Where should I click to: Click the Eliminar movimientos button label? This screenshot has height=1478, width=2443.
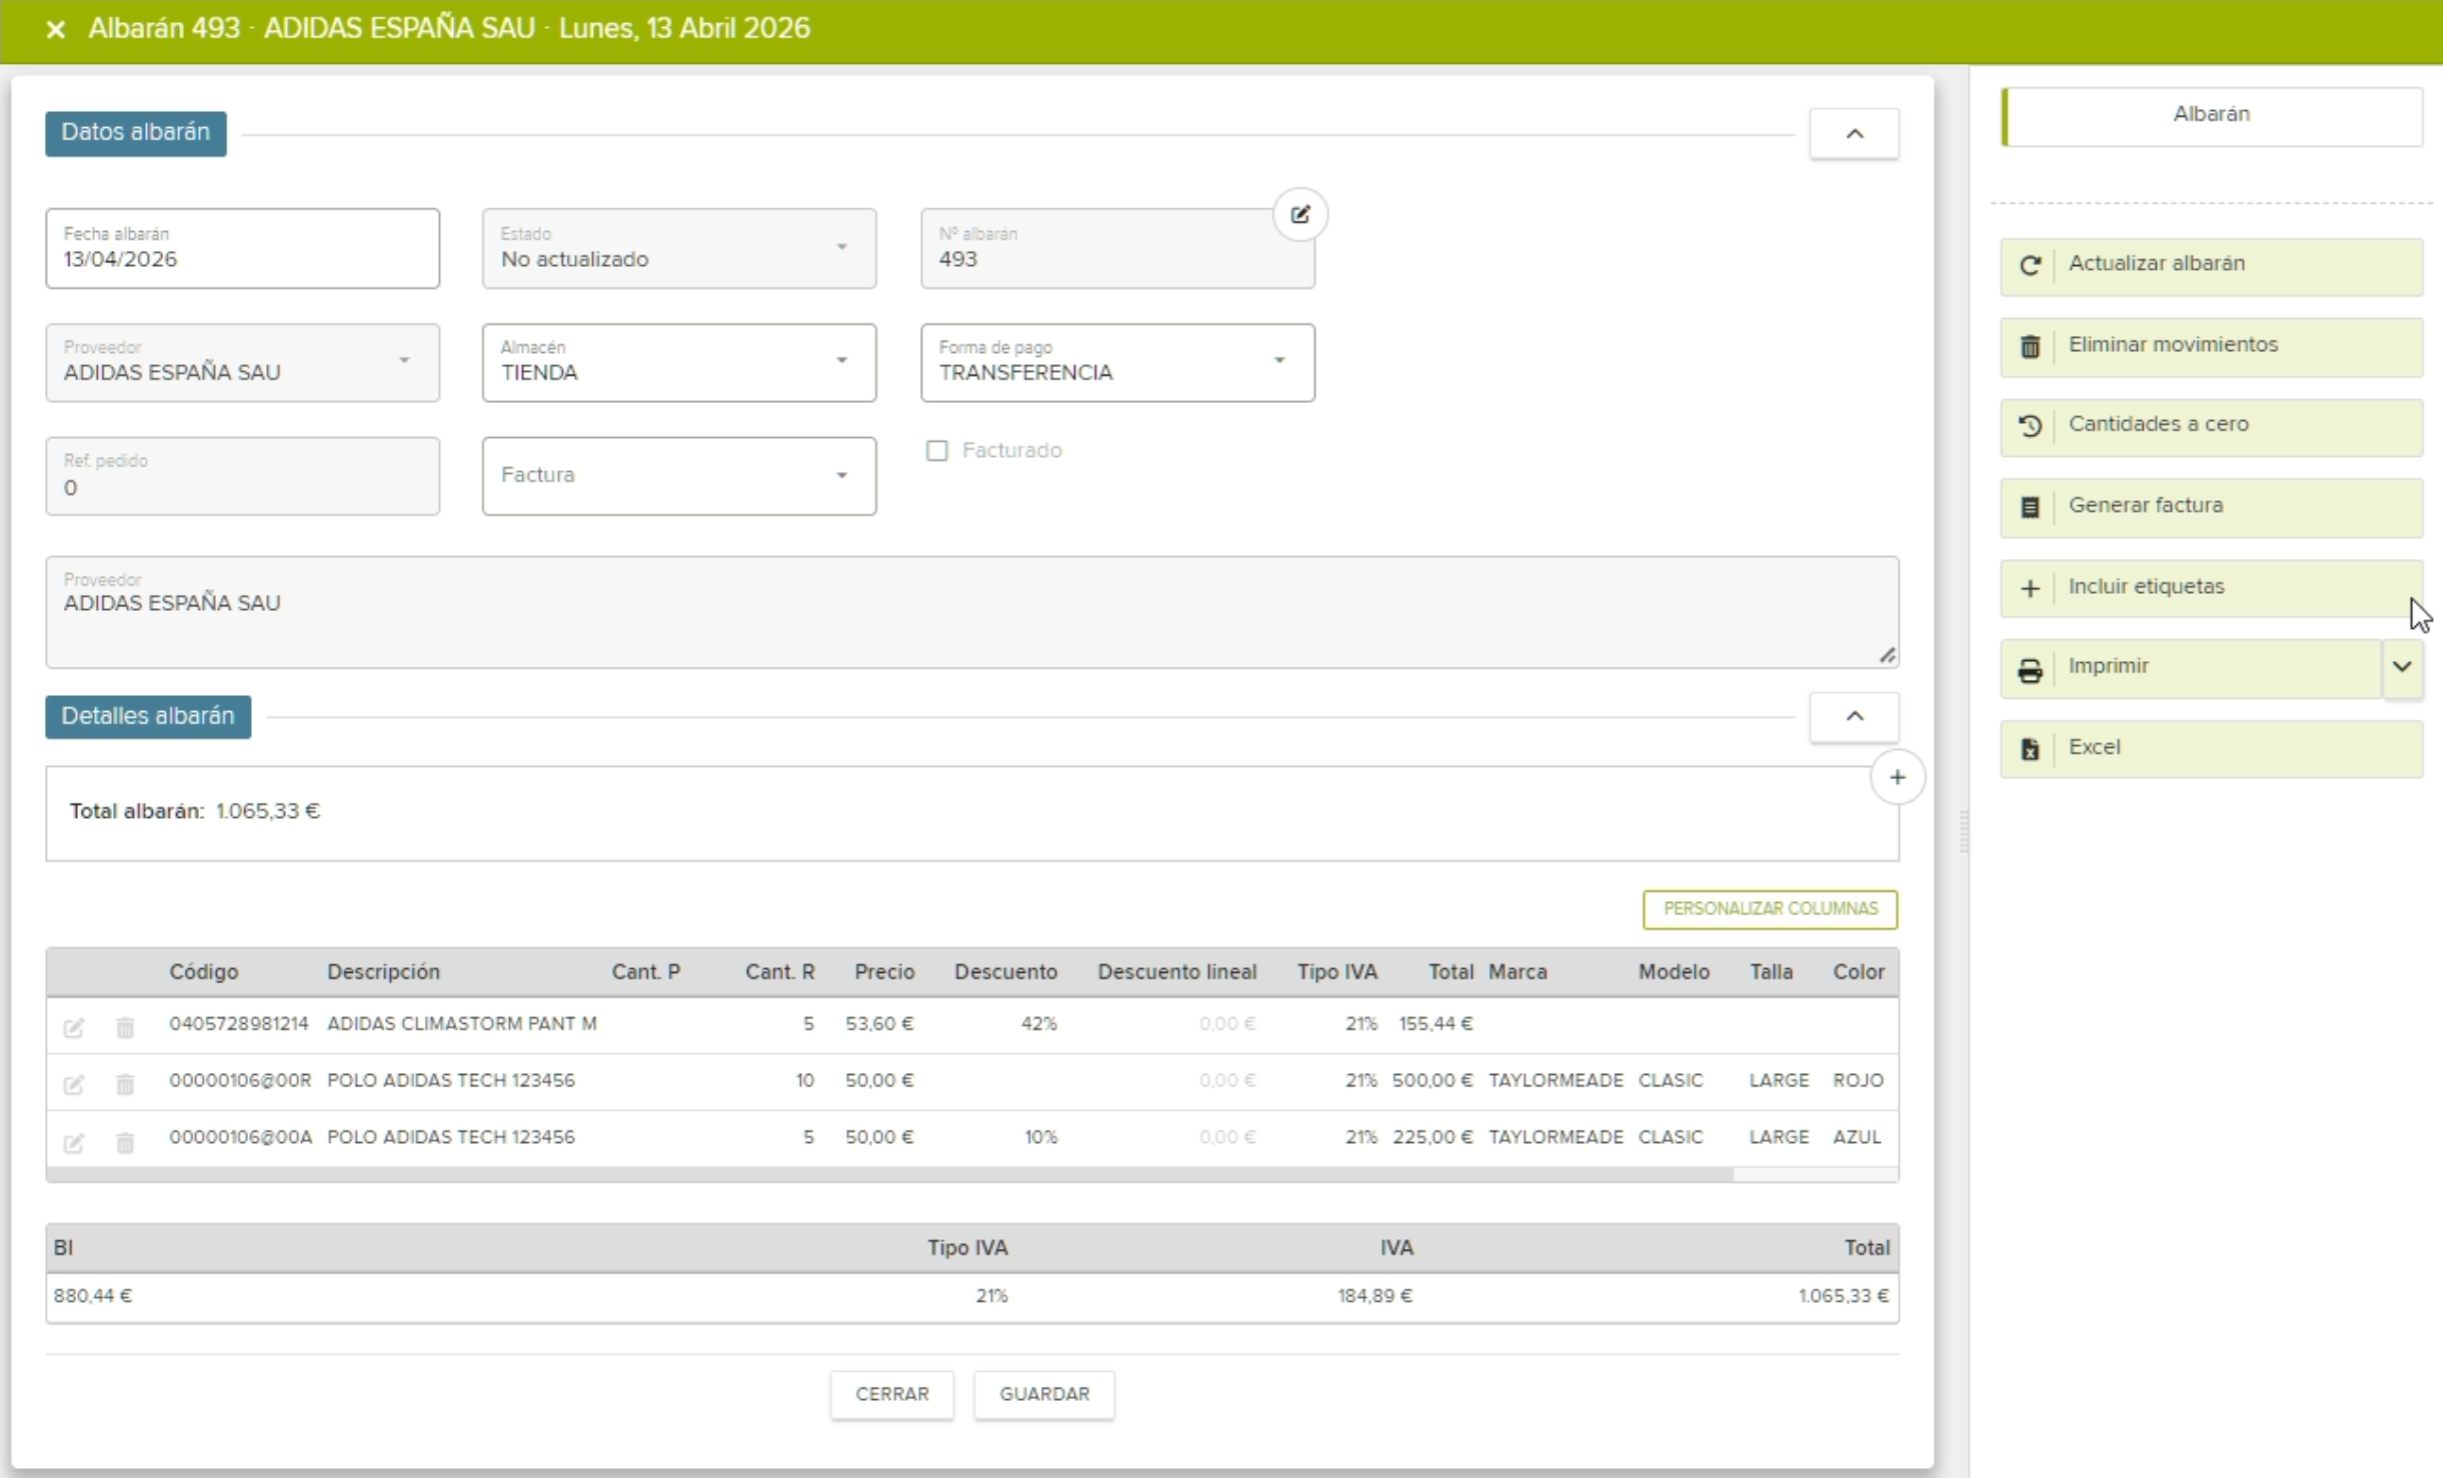pos(2173,345)
